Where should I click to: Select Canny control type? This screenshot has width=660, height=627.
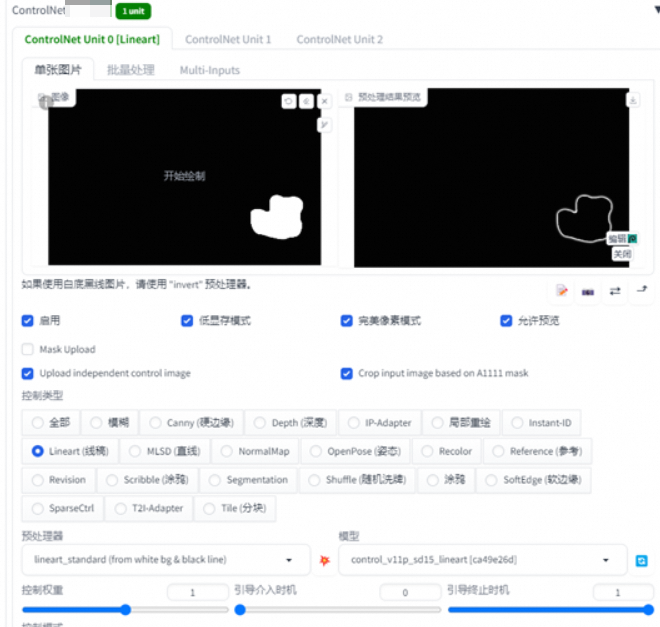[x=192, y=422]
